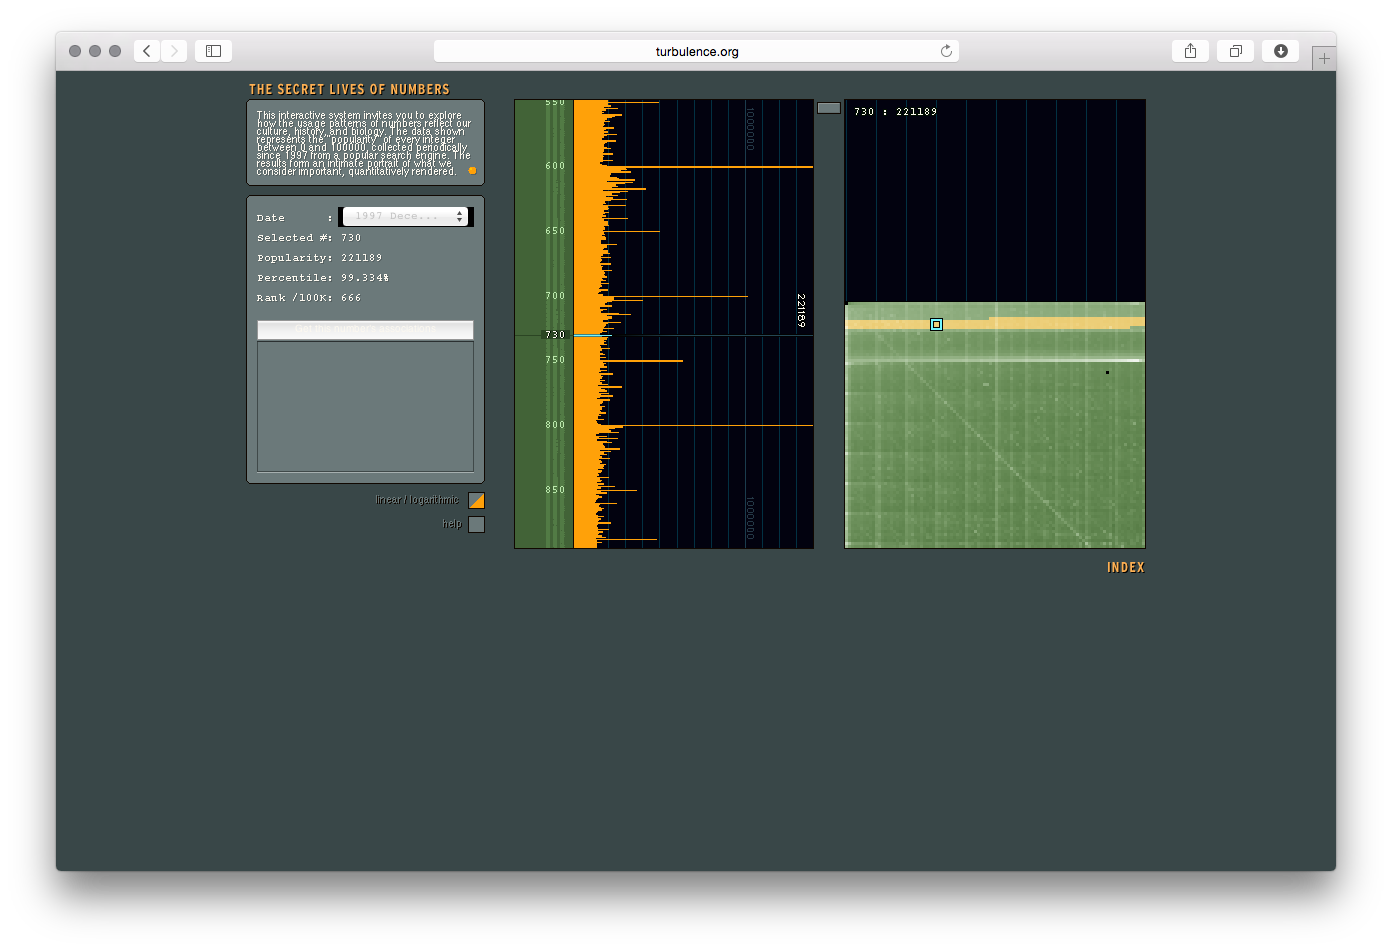Open a new tab with the plus button
The height and width of the screenshot is (951, 1392).
1324,58
